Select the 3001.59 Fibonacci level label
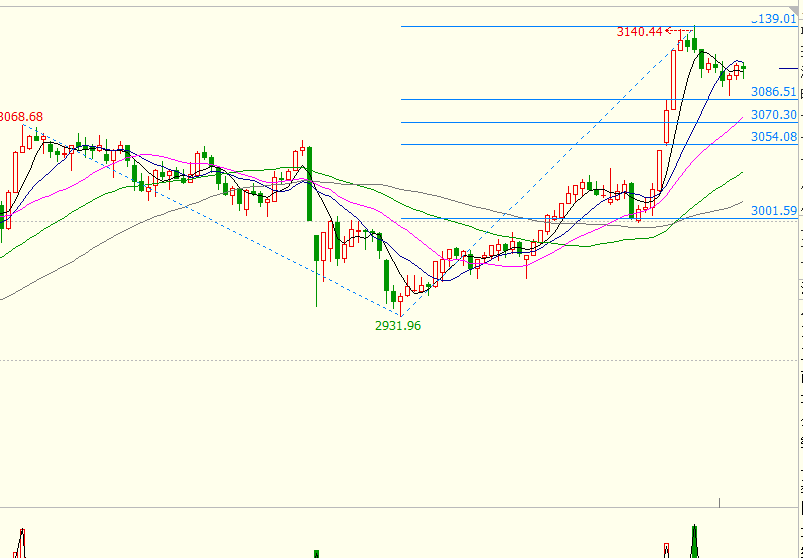This screenshot has width=803, height=558. [x=774, y=211]
